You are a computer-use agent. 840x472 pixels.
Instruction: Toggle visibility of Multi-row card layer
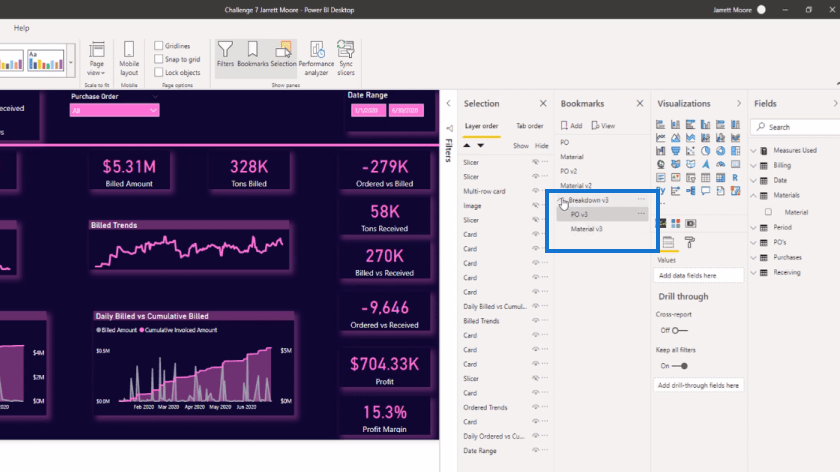(535, 191)
